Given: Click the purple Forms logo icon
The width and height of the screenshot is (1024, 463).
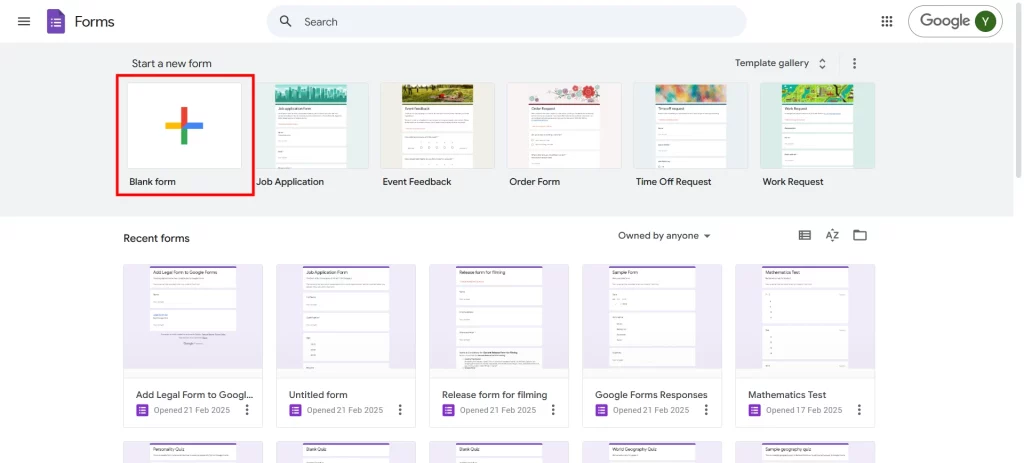Looking at the screenshot, I should click(56, 21).
